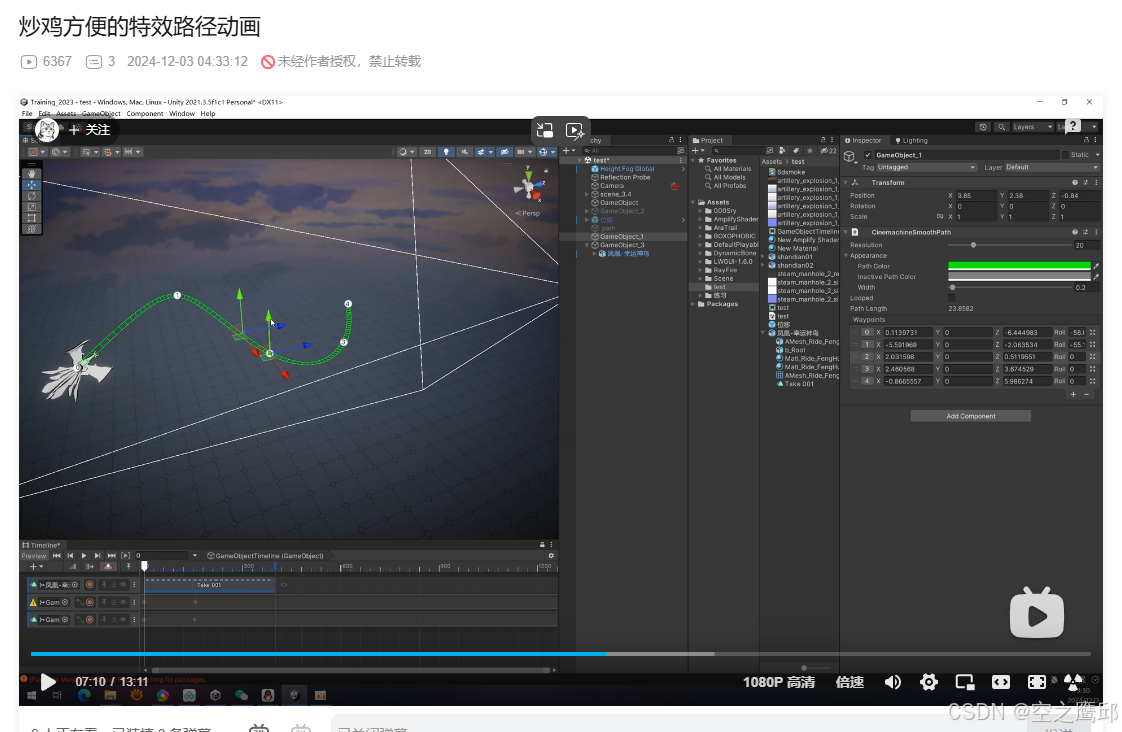Open the 倍速 playback speed menu
This screenshot has width=1122, height=732.
click(849, 682)
